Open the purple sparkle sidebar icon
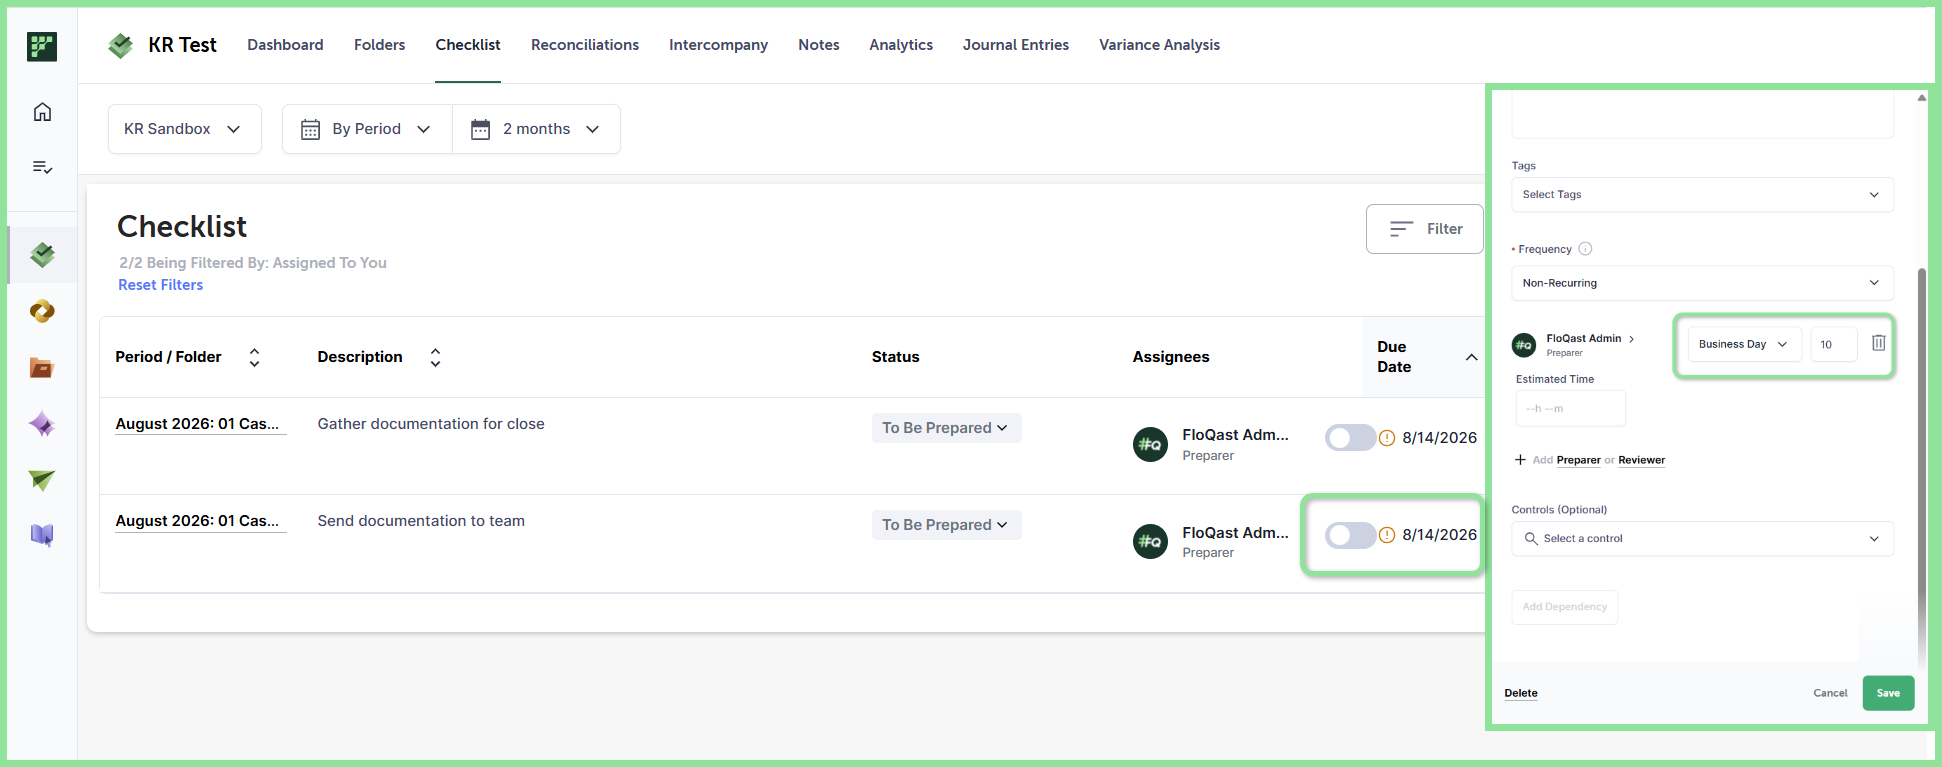The width and height of the screenshot is (1942, 767). coord(42,424)
